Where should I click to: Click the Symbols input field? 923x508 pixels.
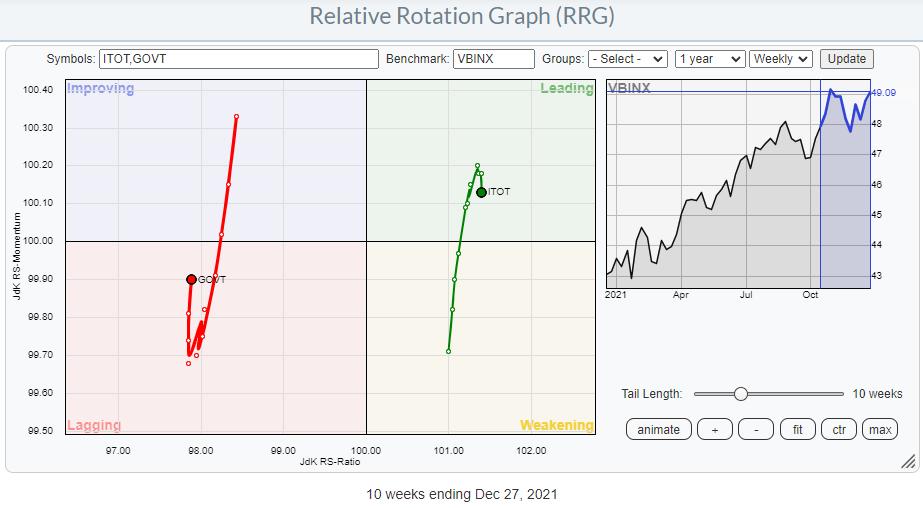coord(238,59)
